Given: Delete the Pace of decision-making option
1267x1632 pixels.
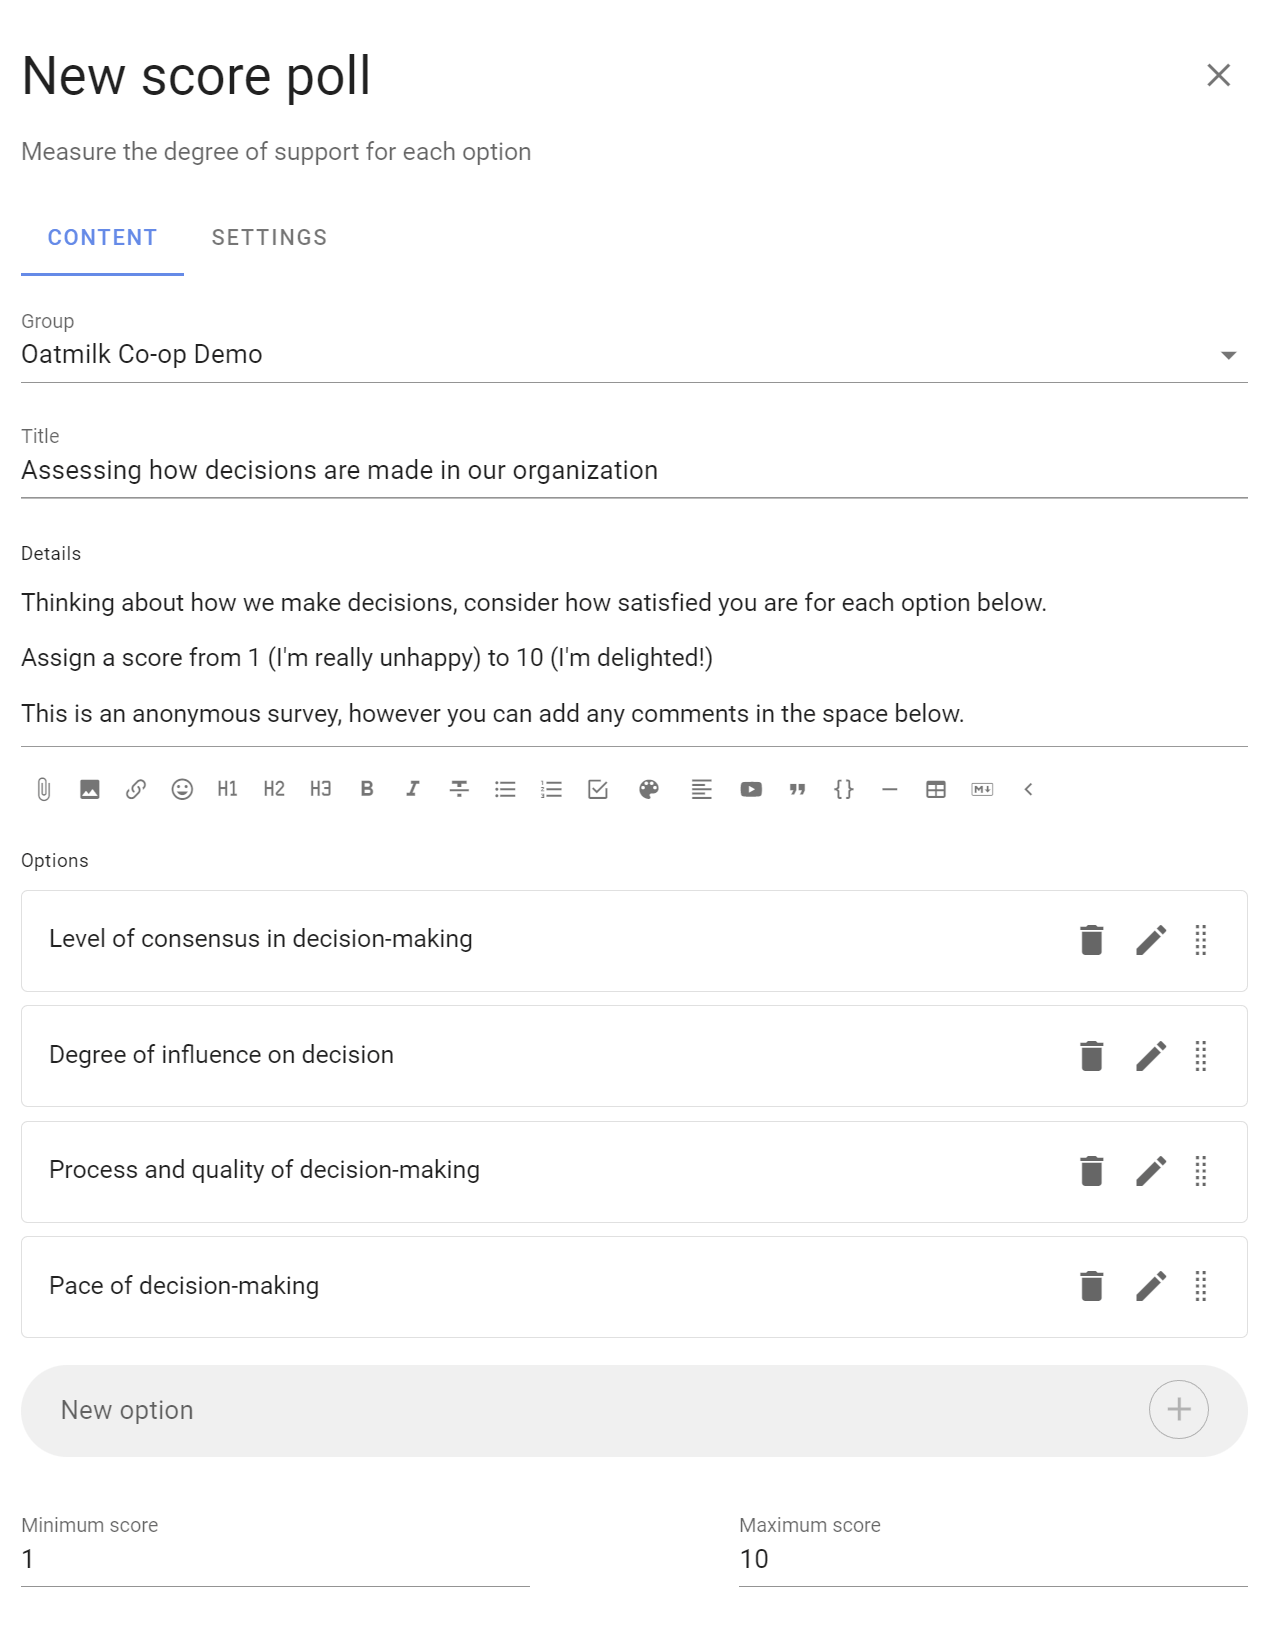Looking at the screenshot, I should click(1092, 1286).
